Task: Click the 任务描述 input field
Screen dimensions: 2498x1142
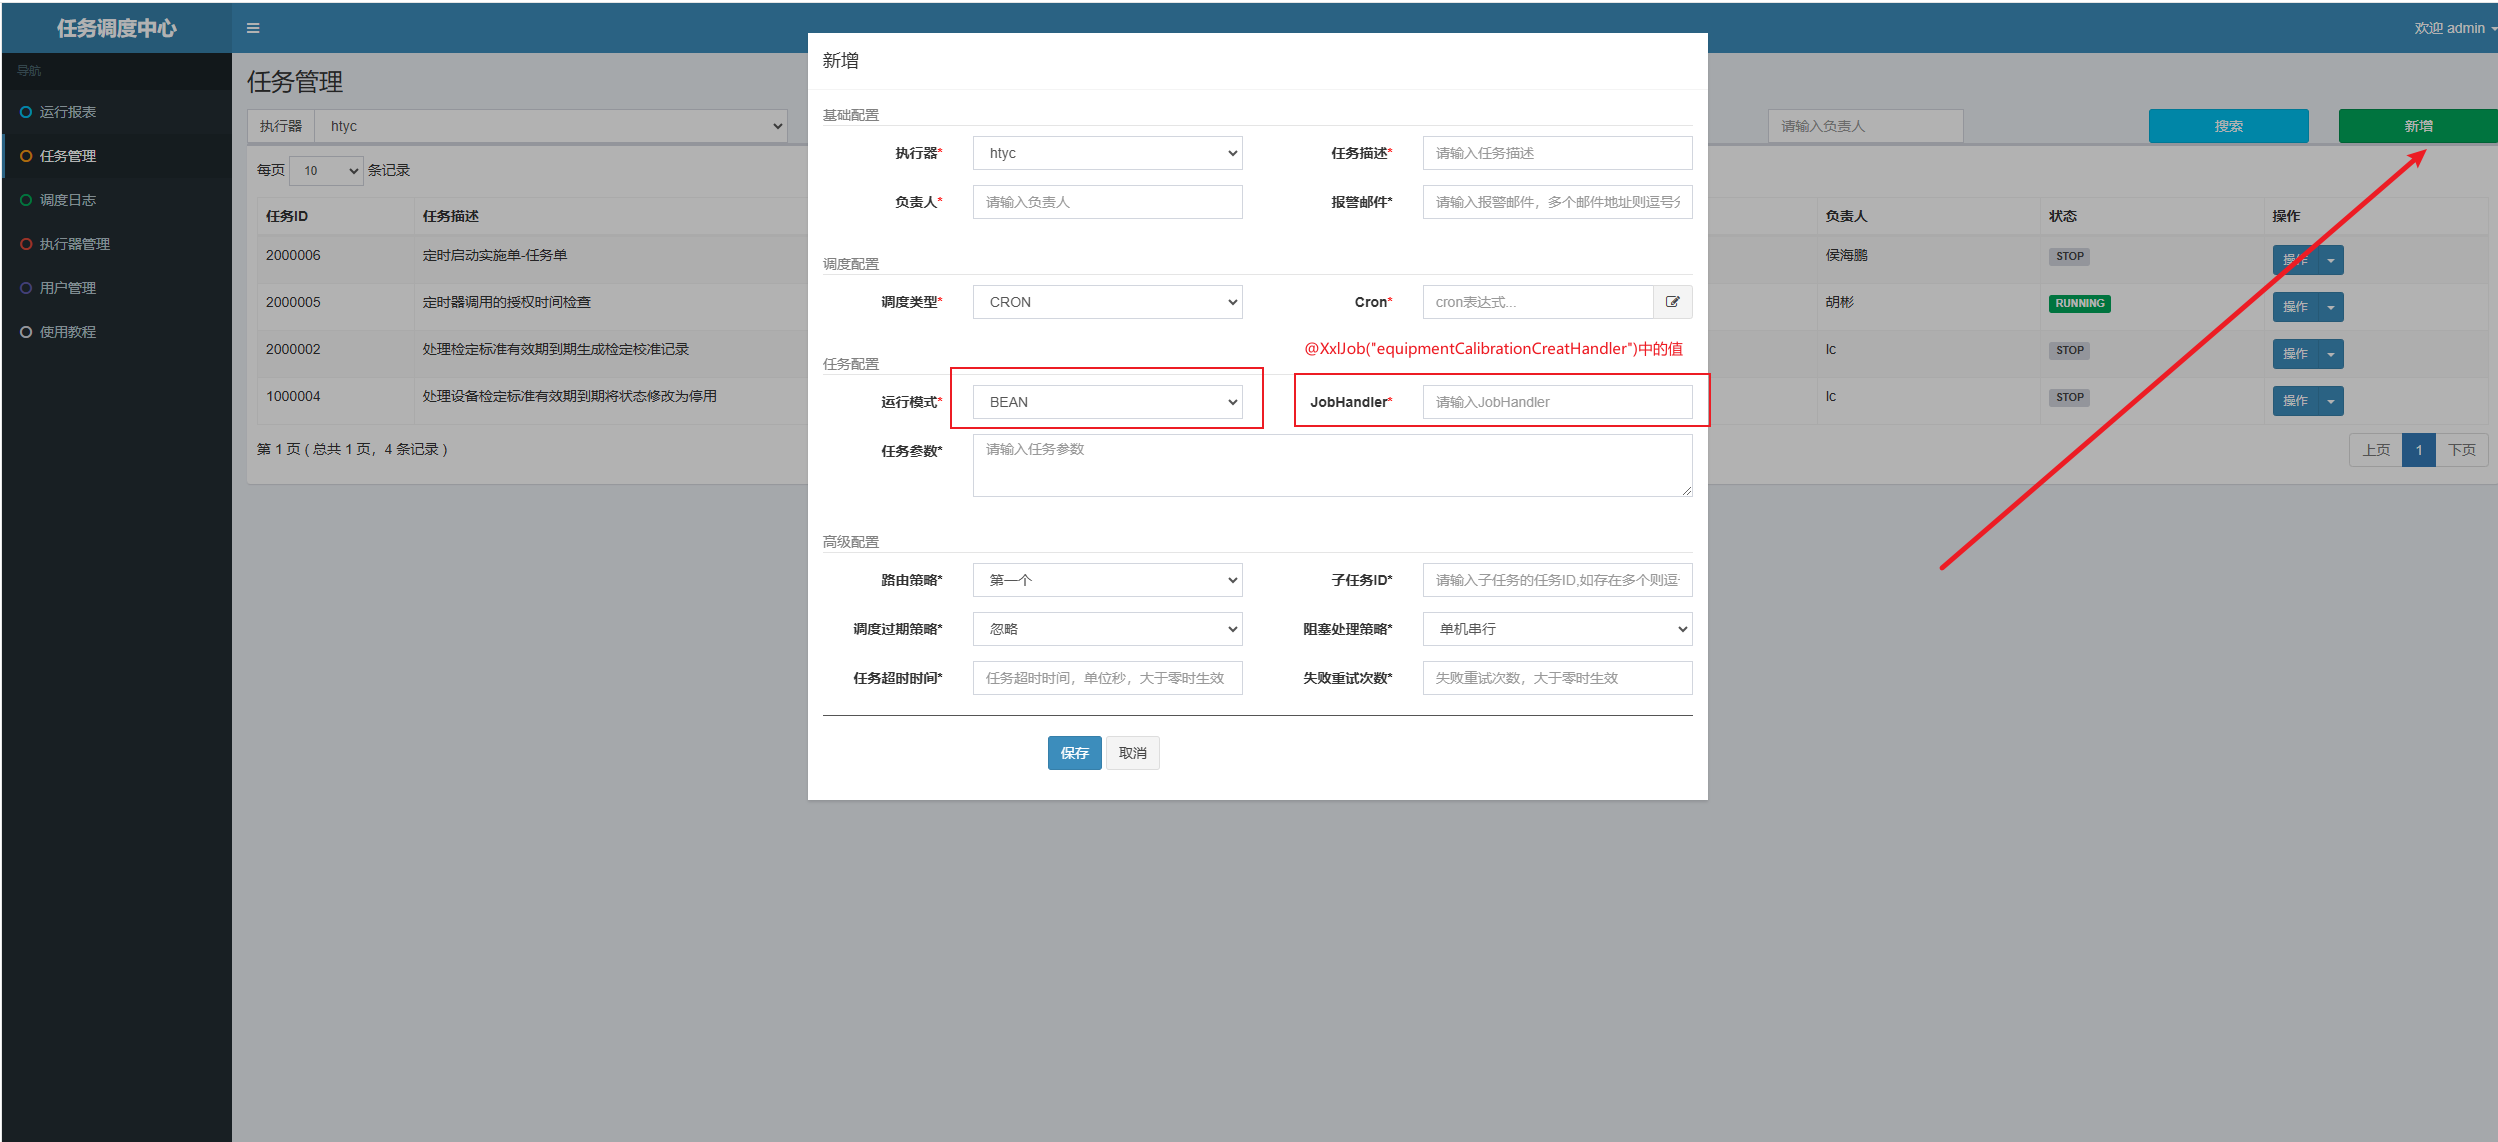Action: 1557,153
